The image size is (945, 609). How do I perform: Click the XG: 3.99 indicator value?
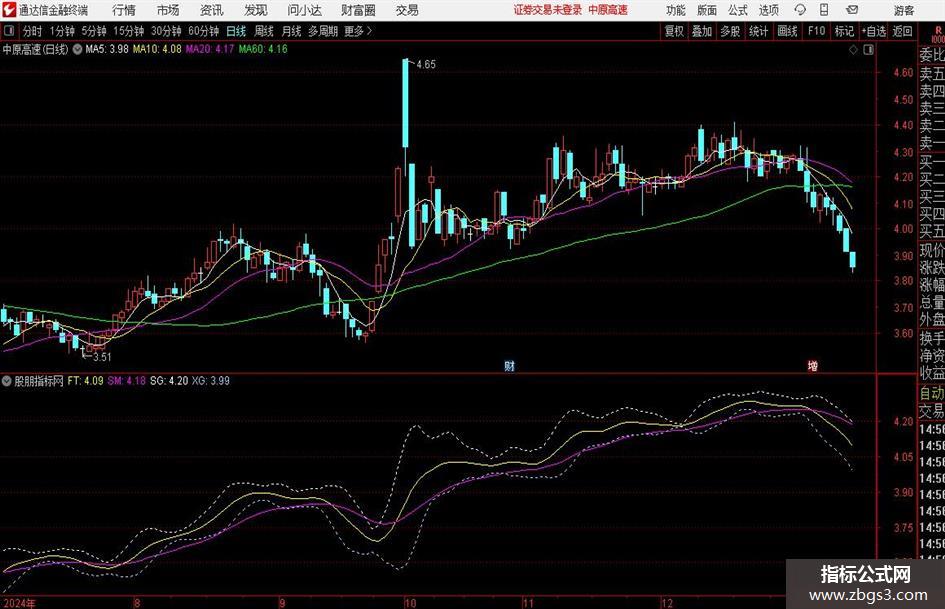pos(211,381)
